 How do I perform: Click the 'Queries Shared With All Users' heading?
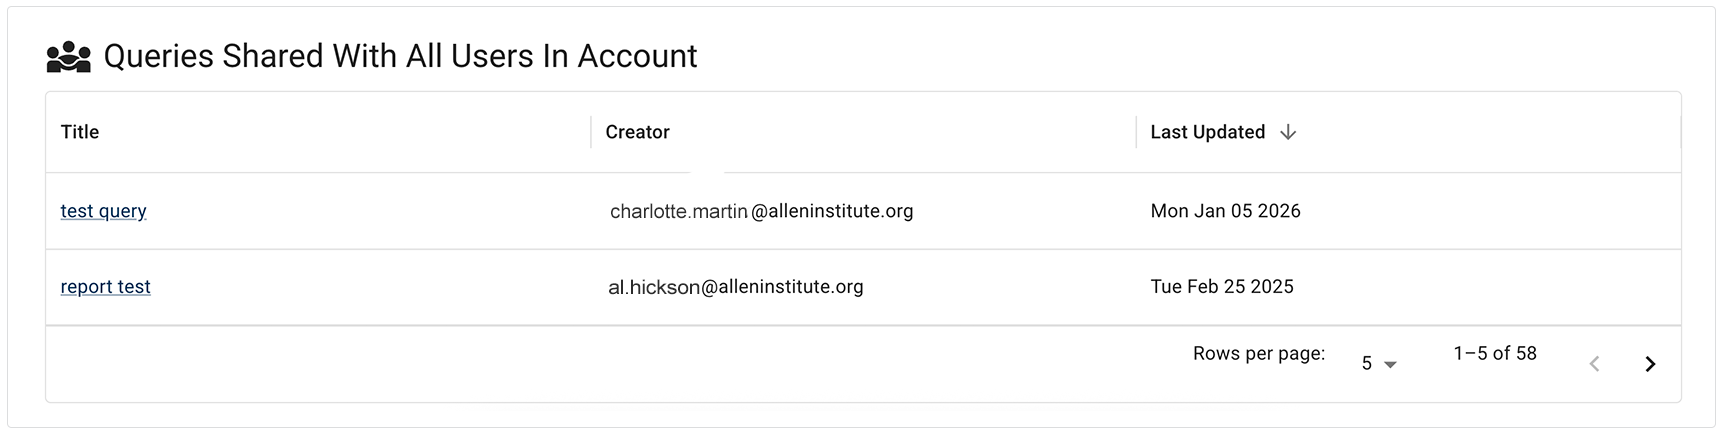[400, 57]
